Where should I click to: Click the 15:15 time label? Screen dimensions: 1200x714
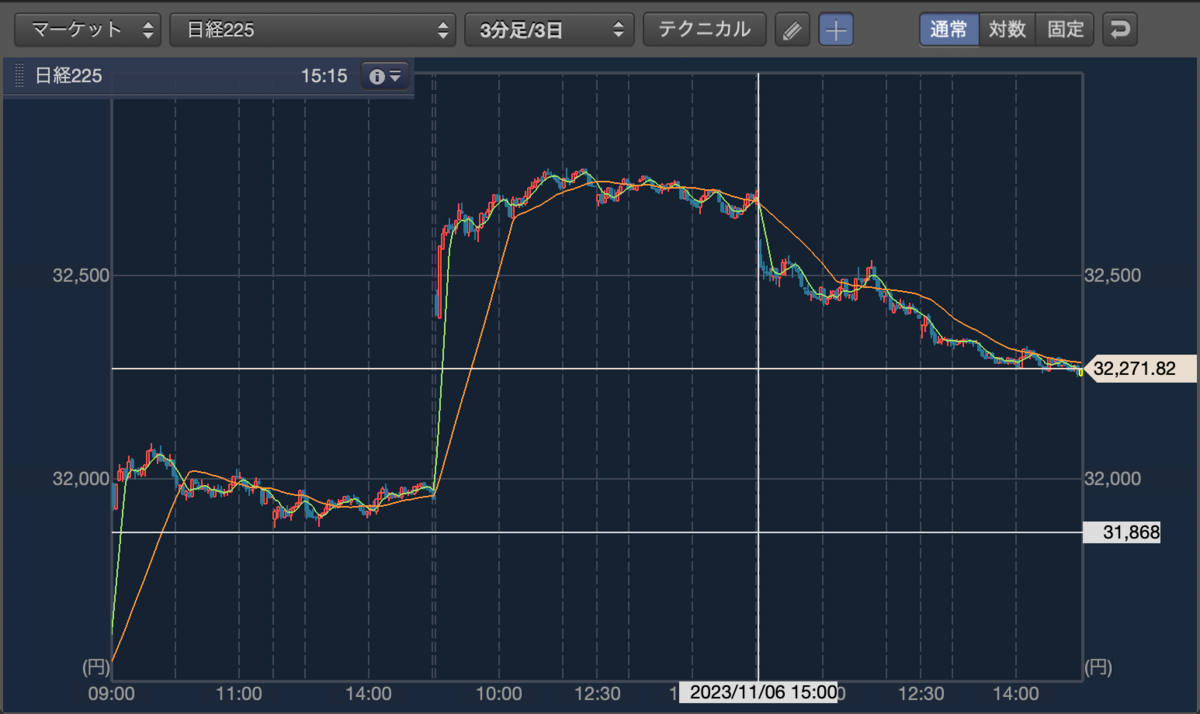(324, 76)
